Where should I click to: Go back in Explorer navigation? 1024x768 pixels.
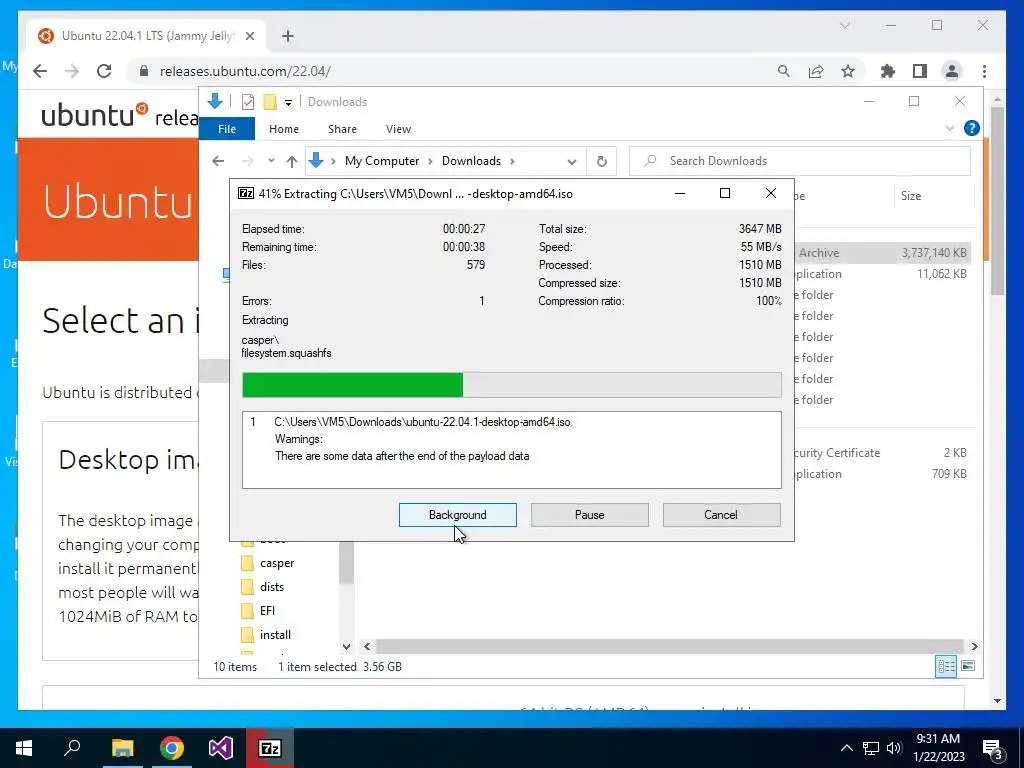(218, 161)
